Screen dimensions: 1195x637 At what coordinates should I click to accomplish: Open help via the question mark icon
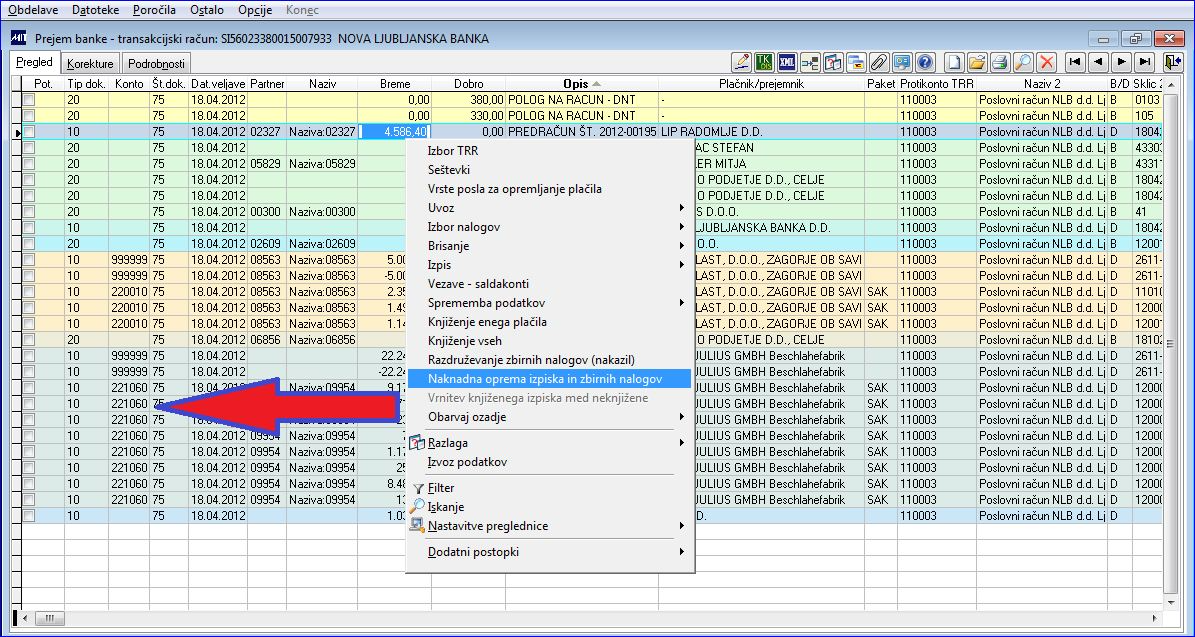point(925,62)
